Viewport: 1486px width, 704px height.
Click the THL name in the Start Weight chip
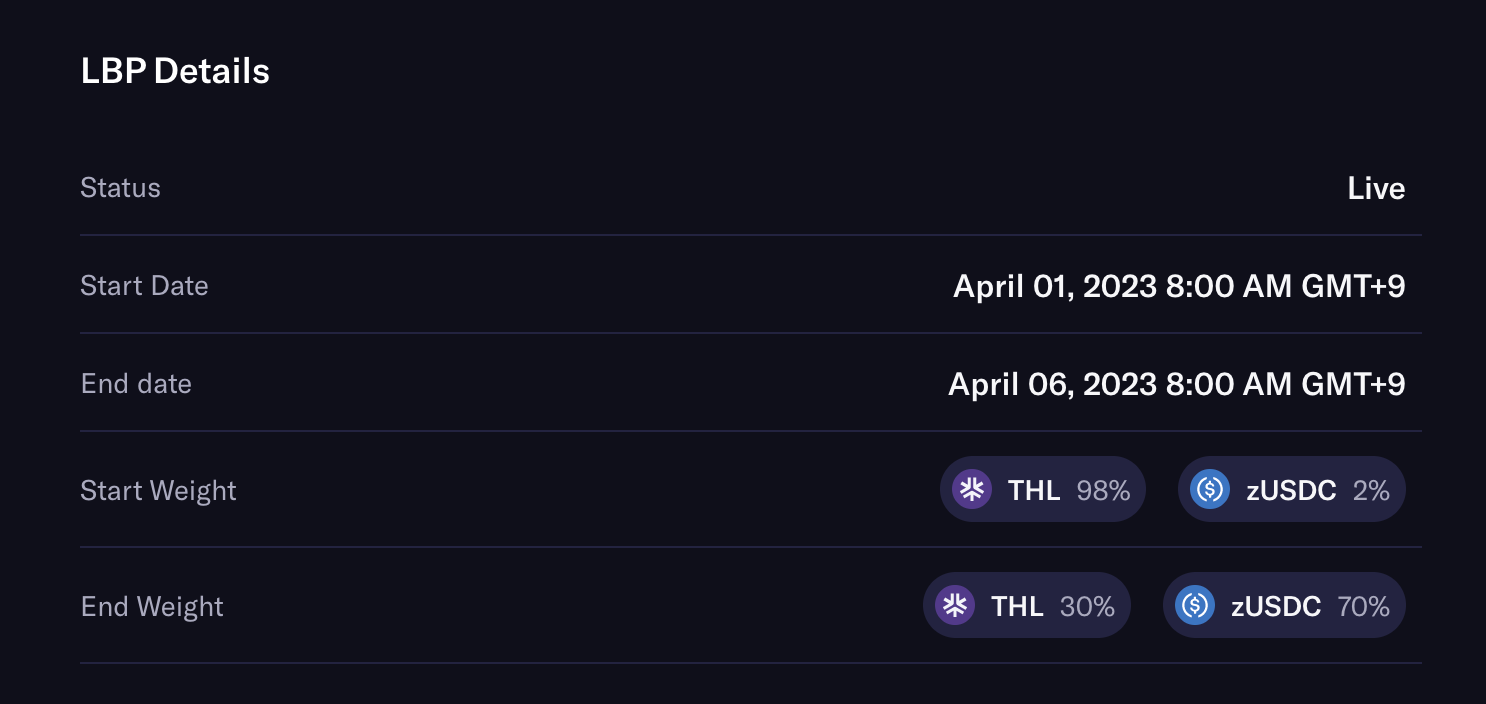1034,491
